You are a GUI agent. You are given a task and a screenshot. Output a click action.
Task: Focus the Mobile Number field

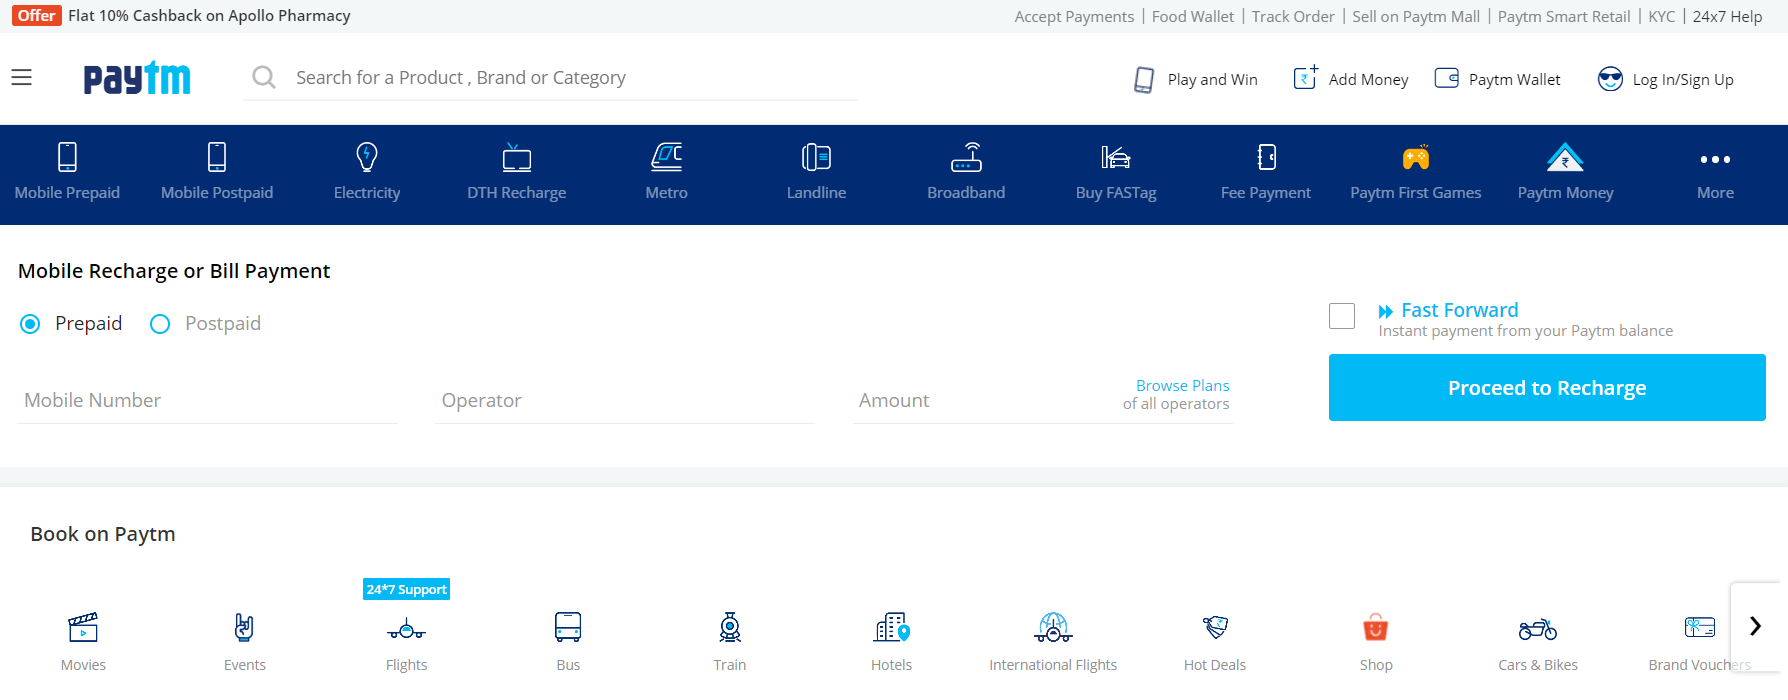click(208, 400)
